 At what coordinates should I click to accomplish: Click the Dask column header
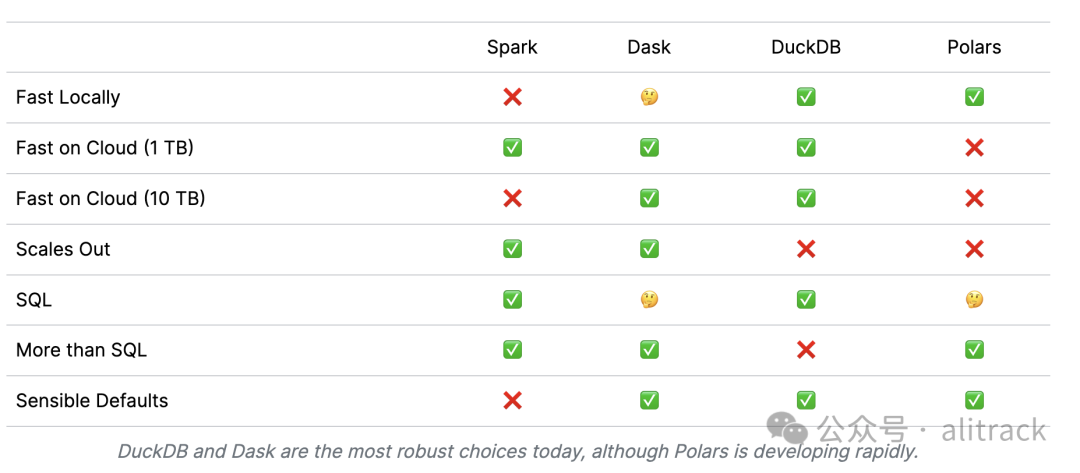649,47
